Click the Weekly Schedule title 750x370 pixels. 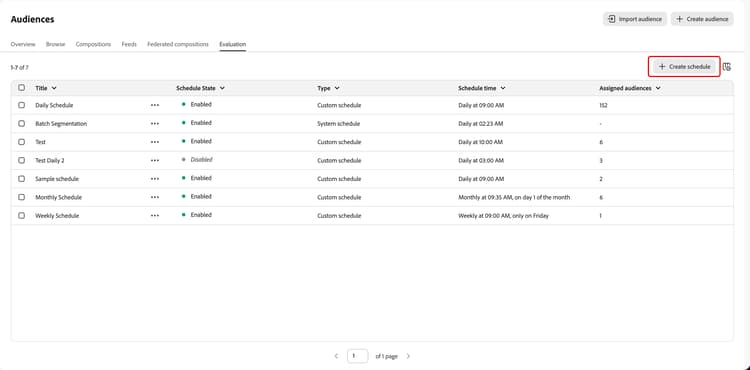[x=57, y=216]
